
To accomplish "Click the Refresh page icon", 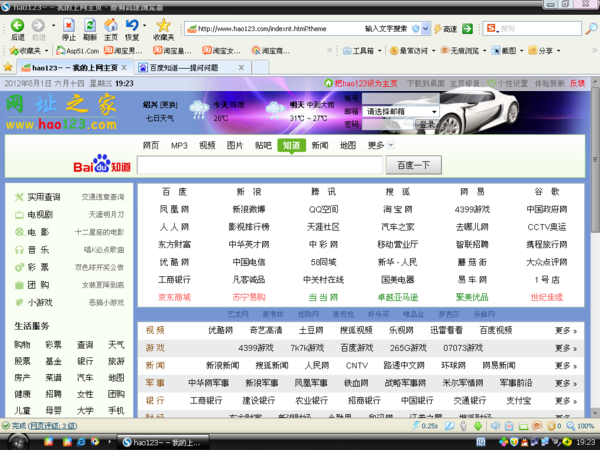I will pyautogui.click(x=90, y=25).
